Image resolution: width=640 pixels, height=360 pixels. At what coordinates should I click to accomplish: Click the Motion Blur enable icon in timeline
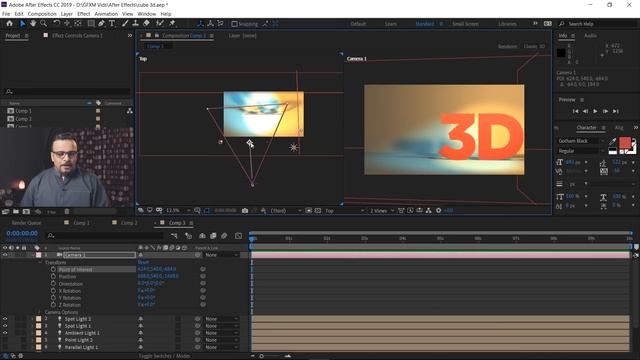point(224,236)
